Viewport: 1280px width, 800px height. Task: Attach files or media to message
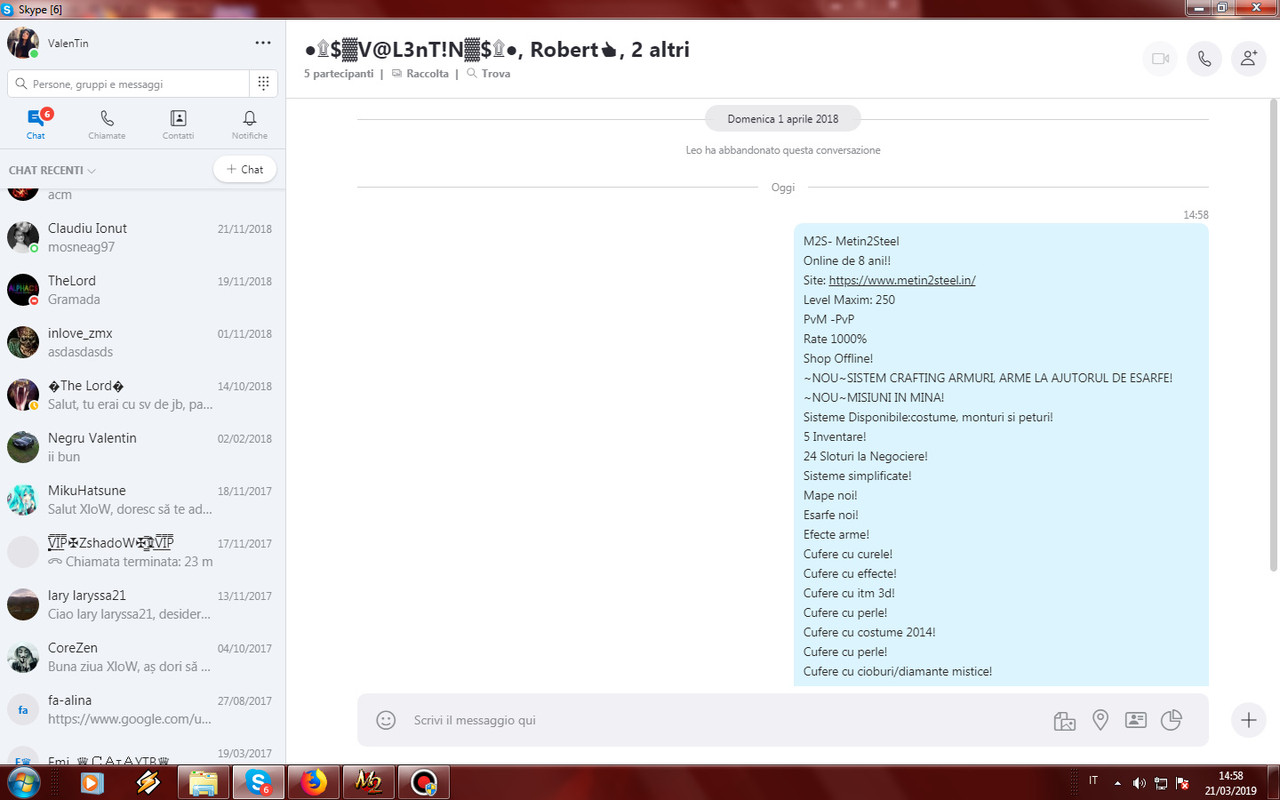[x=1064, y=720]
